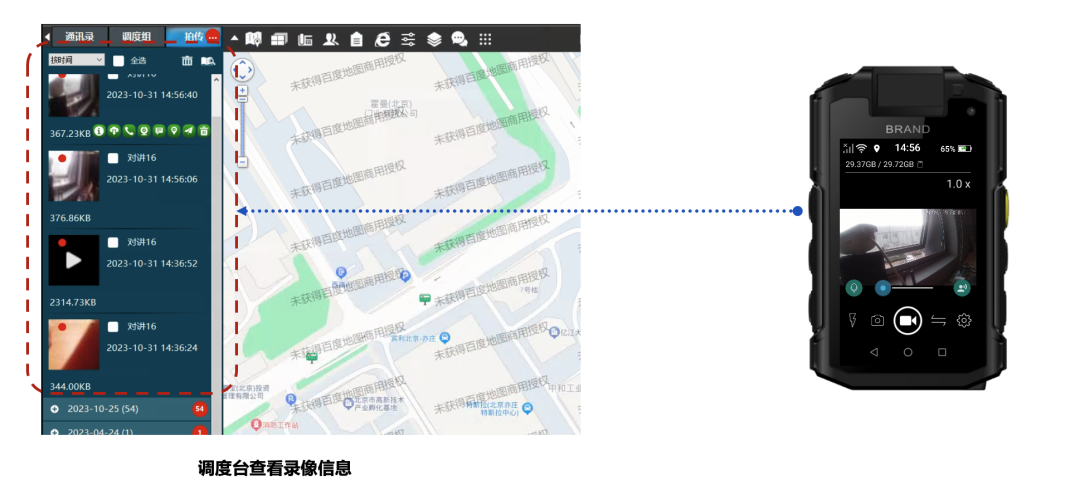1080x490 pixels.
Task: Adjust the device zoom slider handle
Action: [x=882, y=287]
